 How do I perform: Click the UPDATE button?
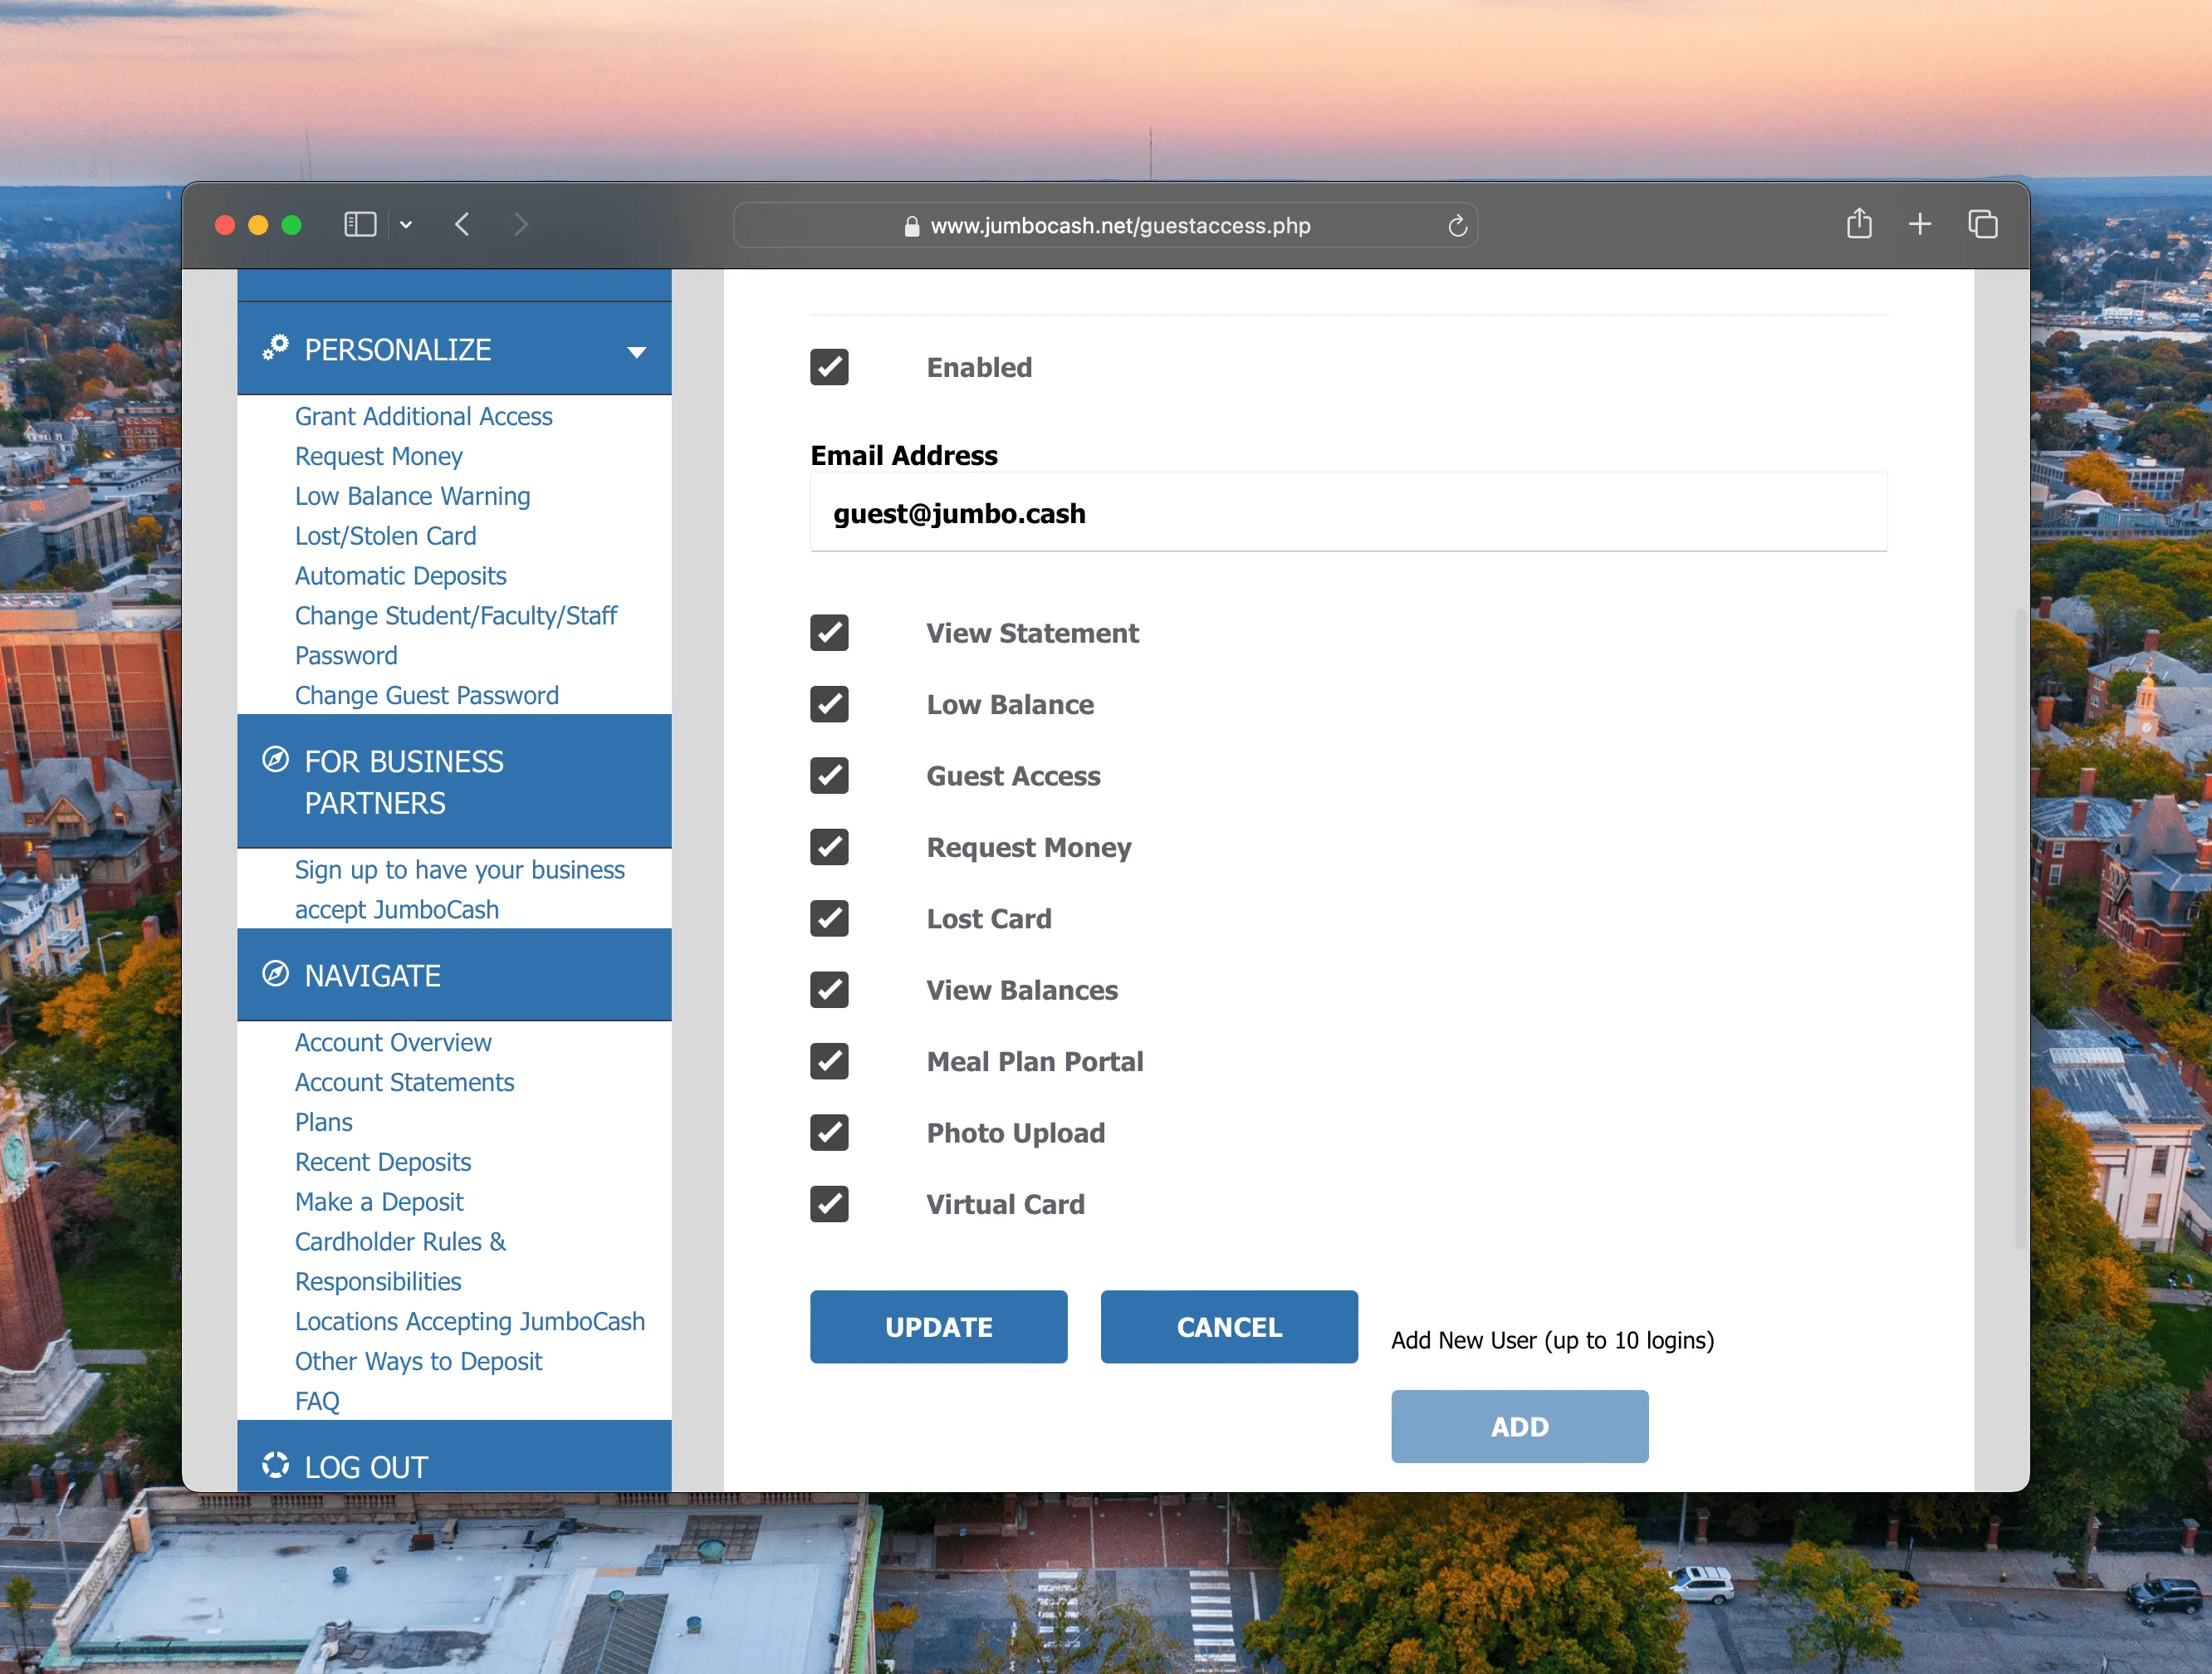tap(938, 1327)
